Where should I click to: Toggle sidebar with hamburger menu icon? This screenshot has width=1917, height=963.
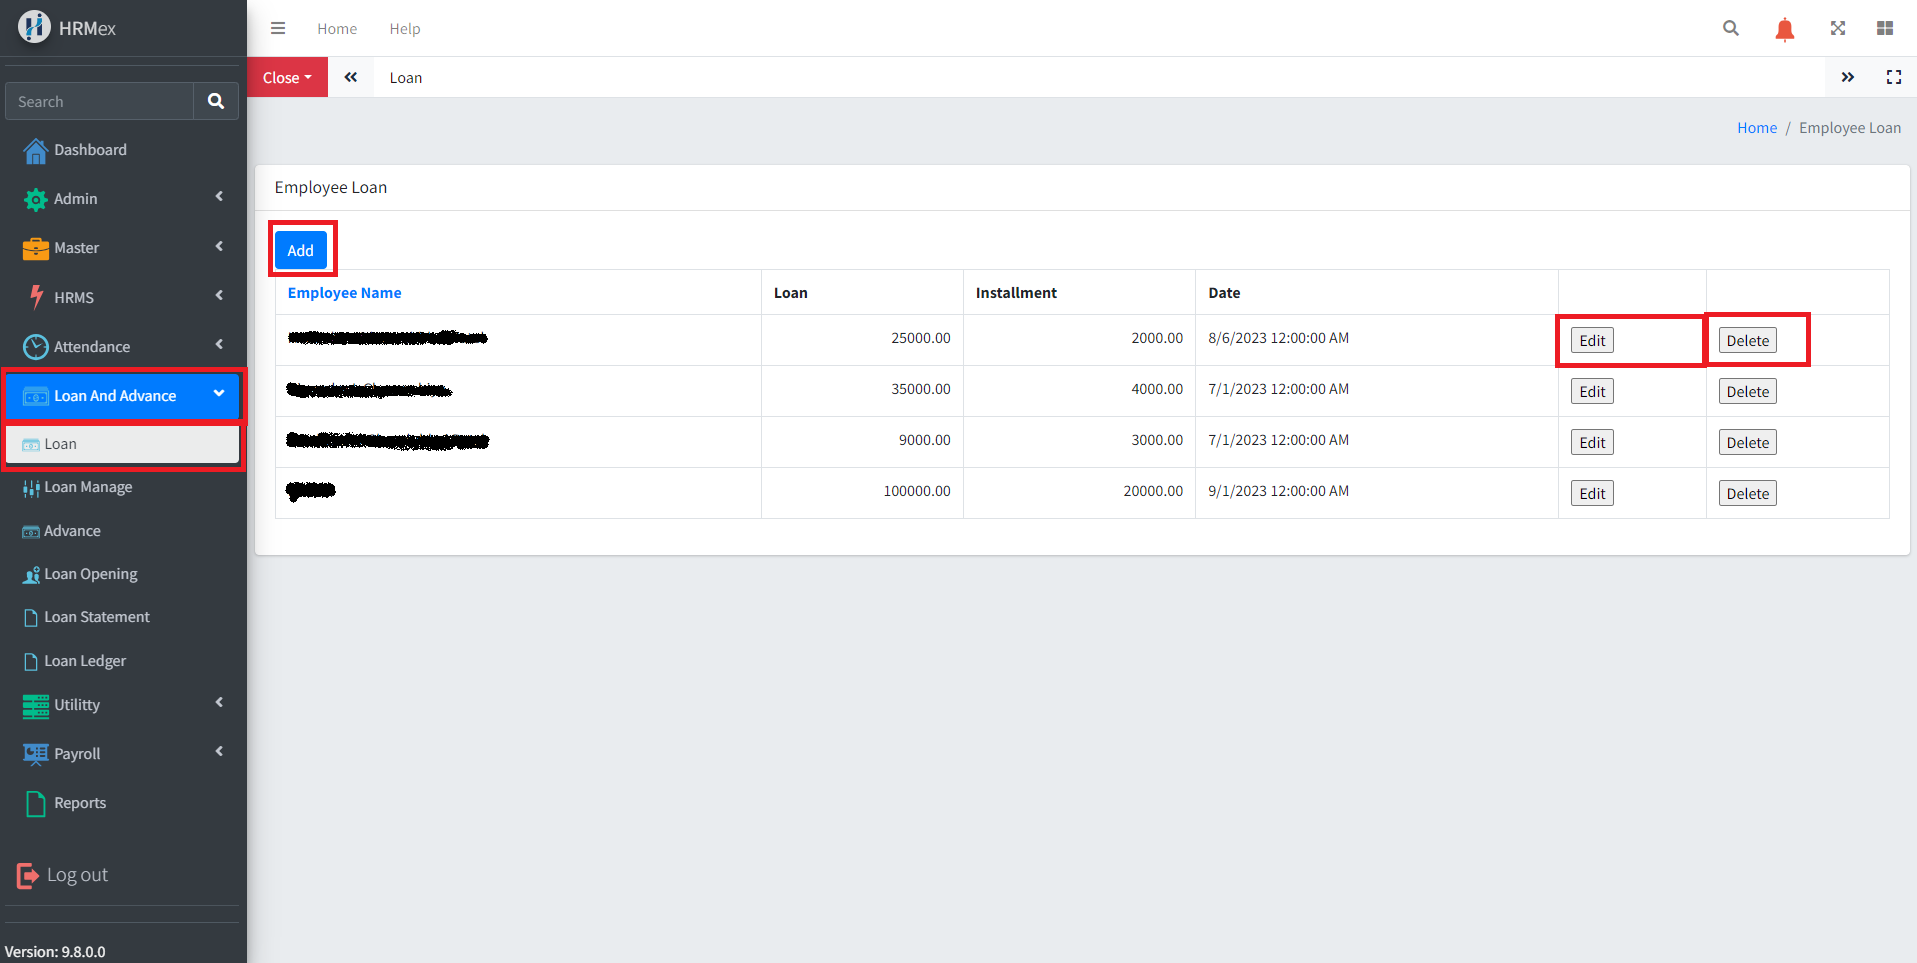[x=278, y=28]
